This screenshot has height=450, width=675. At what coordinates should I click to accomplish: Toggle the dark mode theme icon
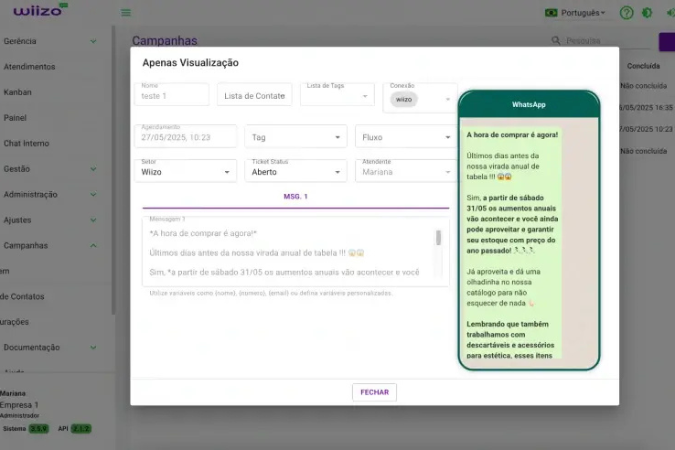647,13
